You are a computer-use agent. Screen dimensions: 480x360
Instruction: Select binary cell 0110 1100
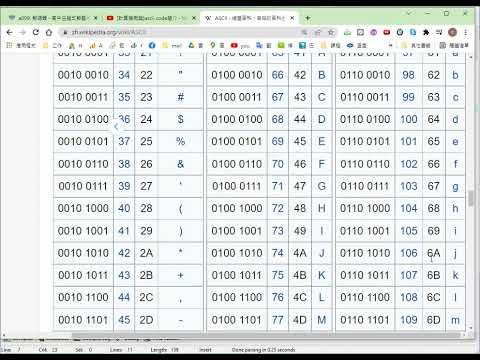[x=365, y=297]
